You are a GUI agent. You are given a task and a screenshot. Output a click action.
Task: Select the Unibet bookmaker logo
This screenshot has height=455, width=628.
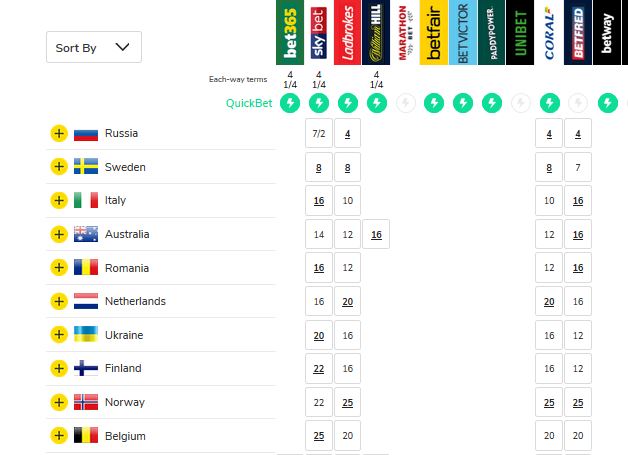pos(521,33)
